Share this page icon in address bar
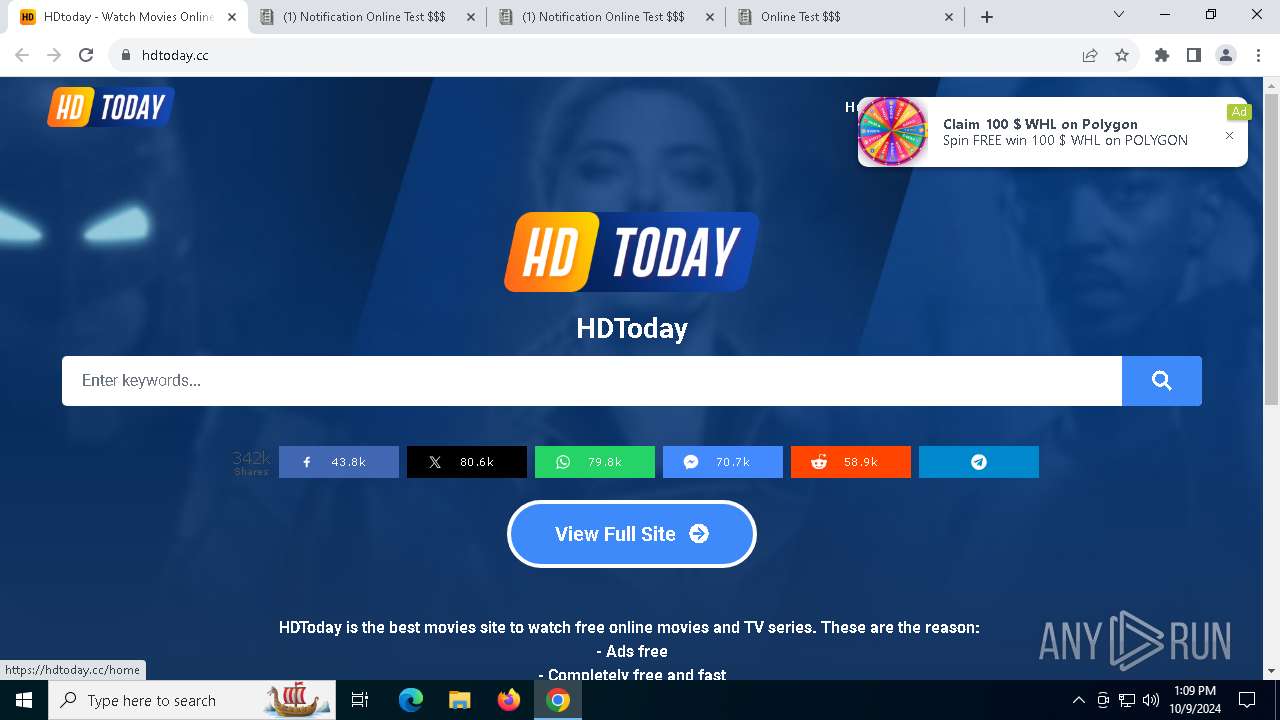1280x720 pixels. [x=1090, y=55]
